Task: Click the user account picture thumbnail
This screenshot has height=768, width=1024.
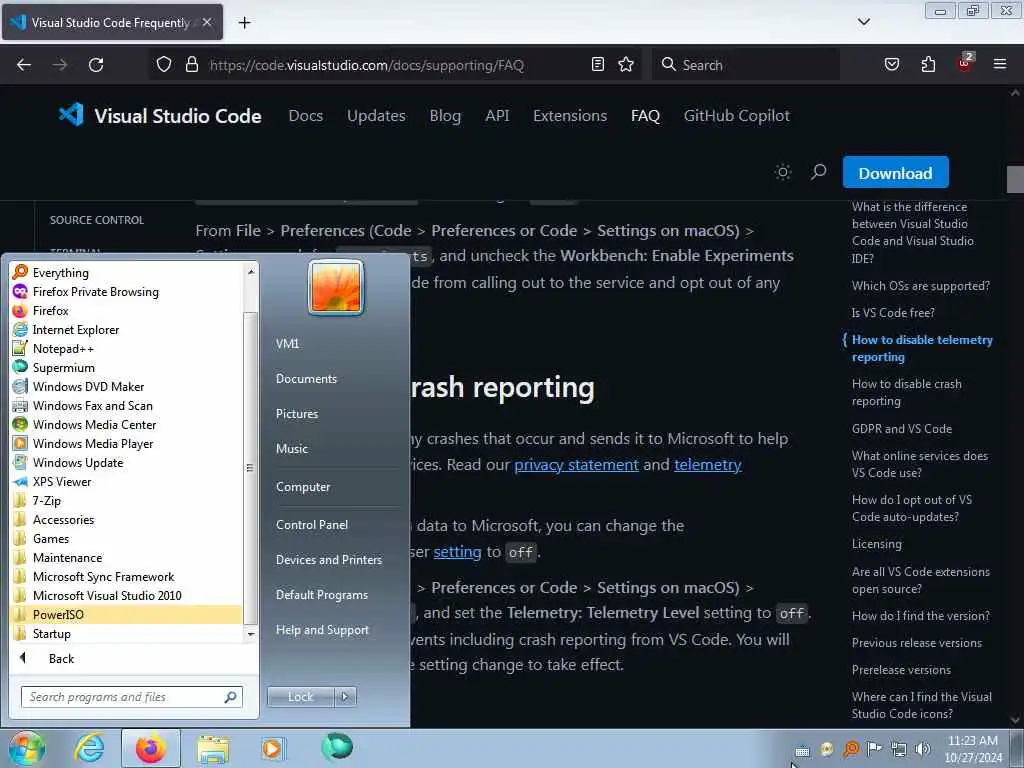Action: pyautogui.click(x=336, y=287)
